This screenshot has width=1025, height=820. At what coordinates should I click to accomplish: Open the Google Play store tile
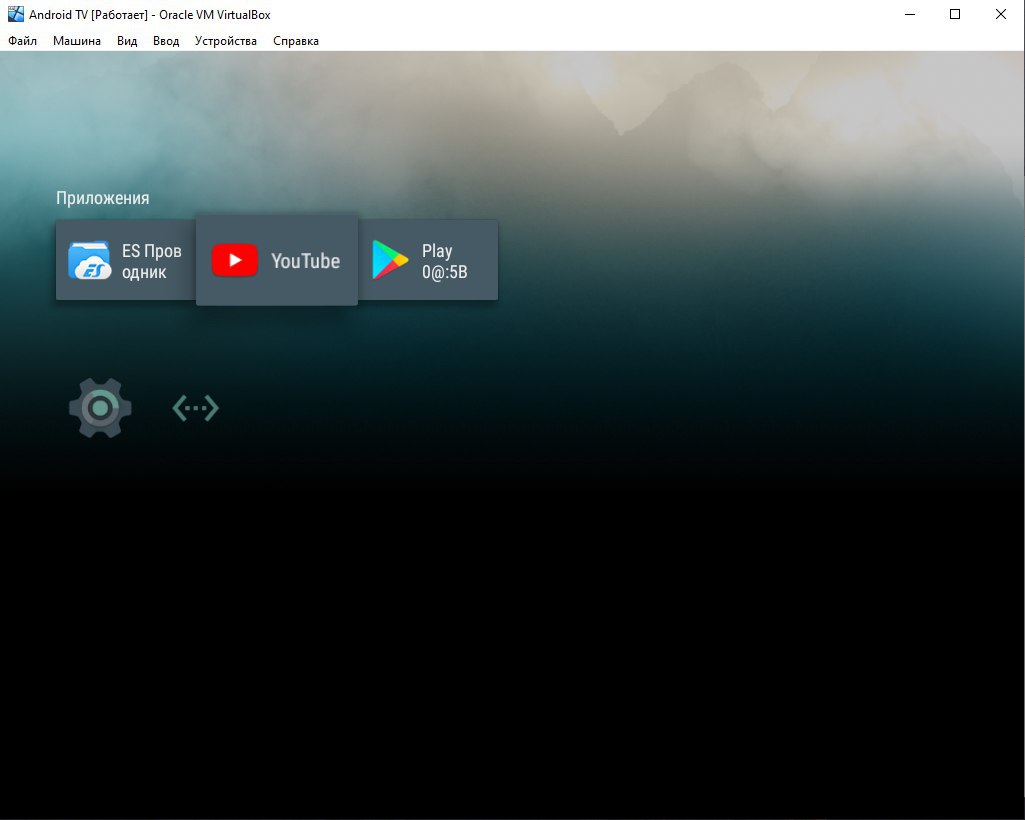428,260
